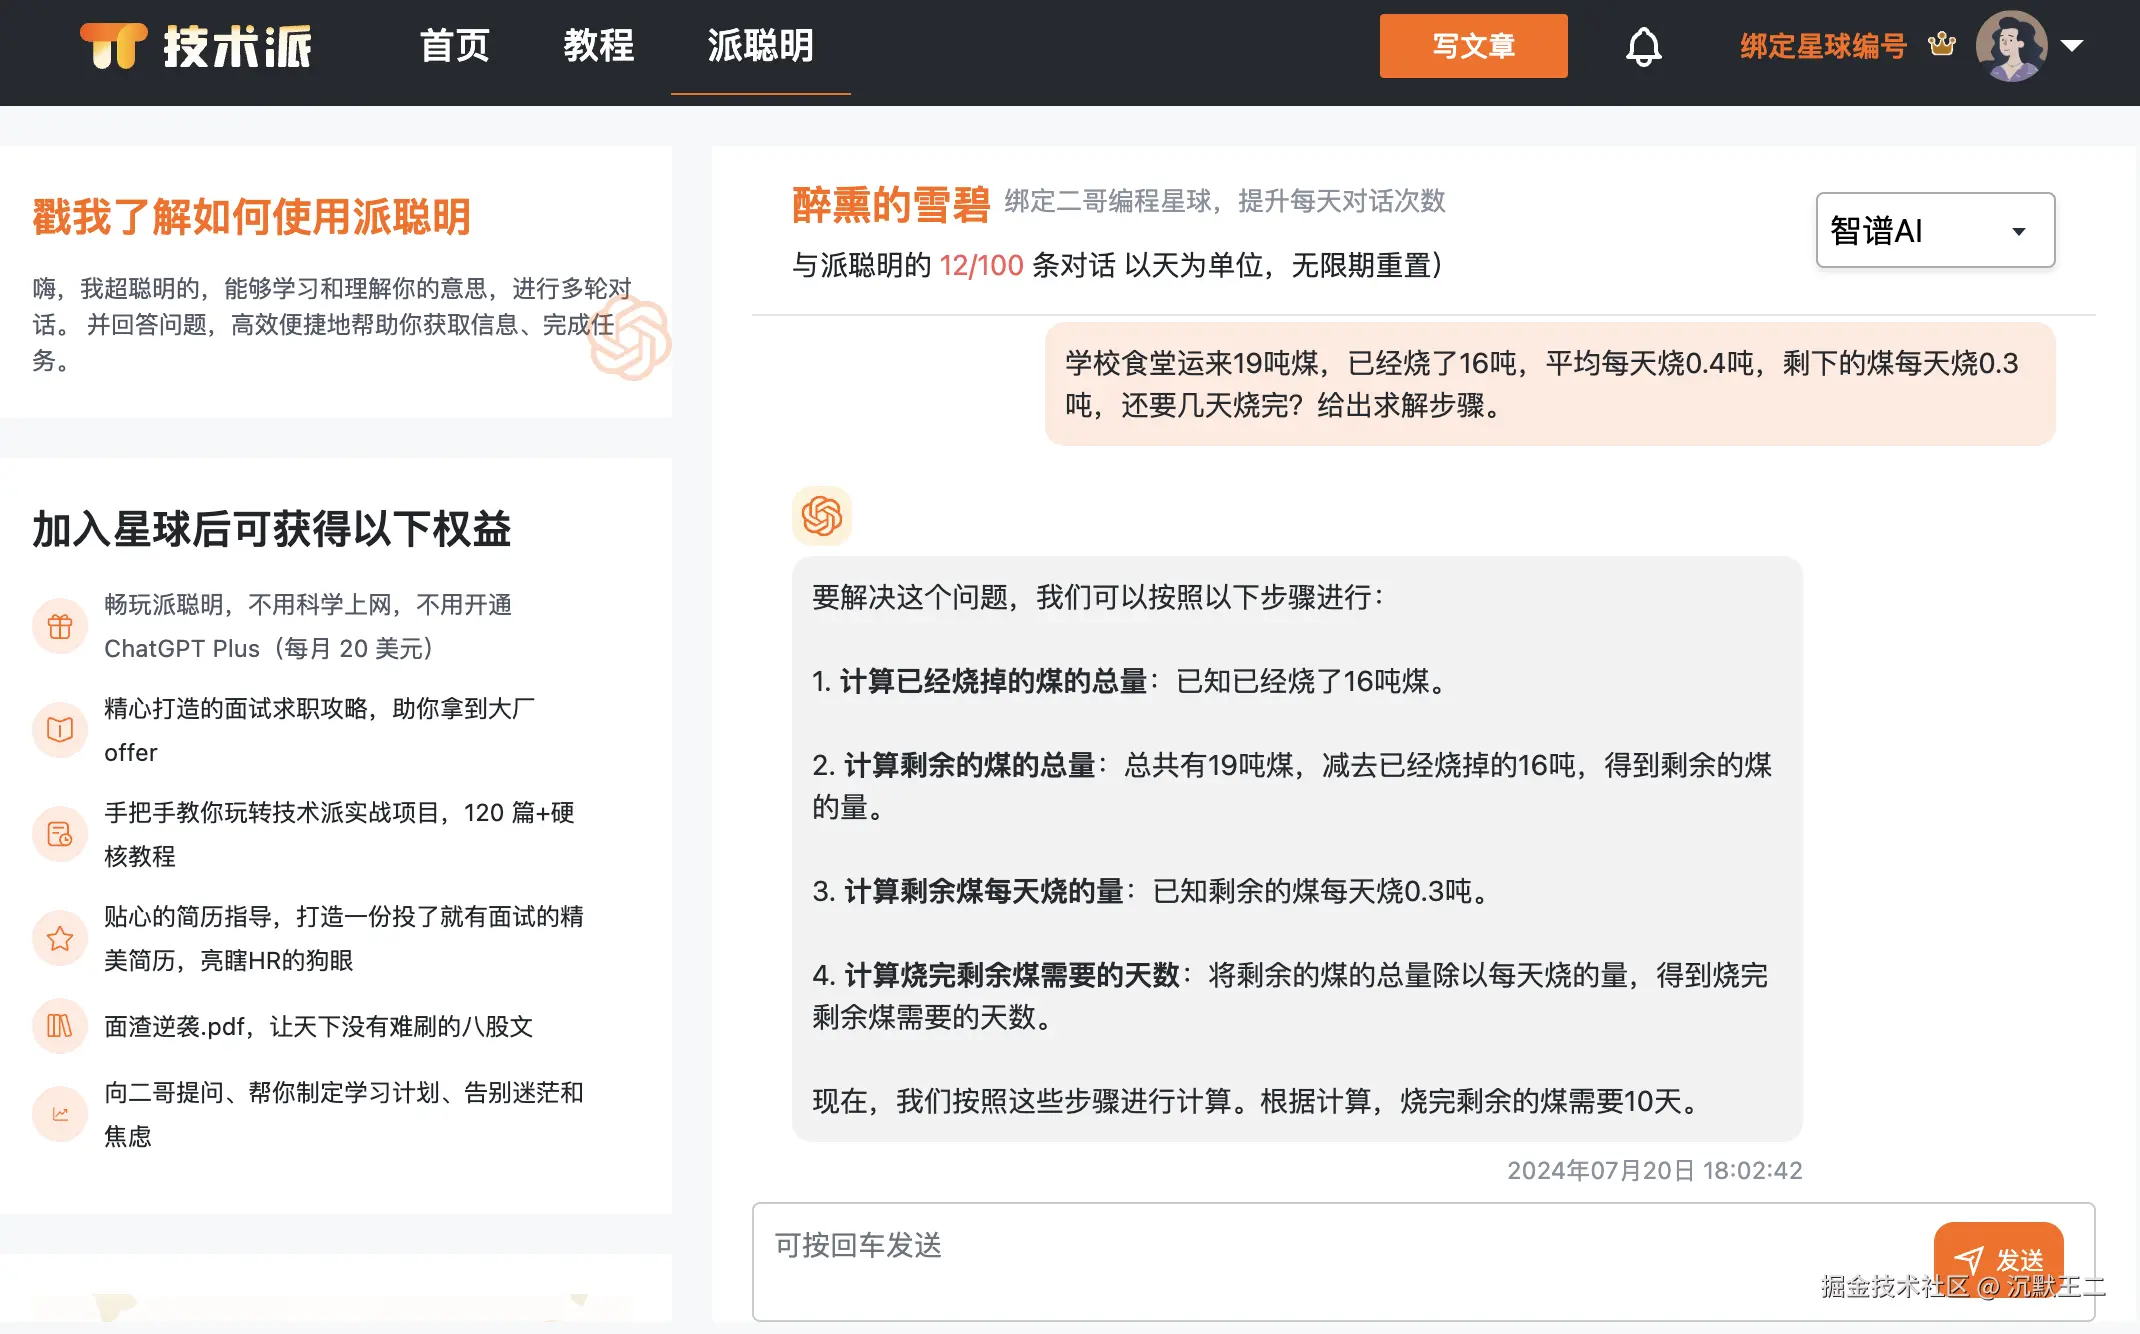
Task: Click the gift icon beside 畅玩派聪明
Action: tap(60, 626)
